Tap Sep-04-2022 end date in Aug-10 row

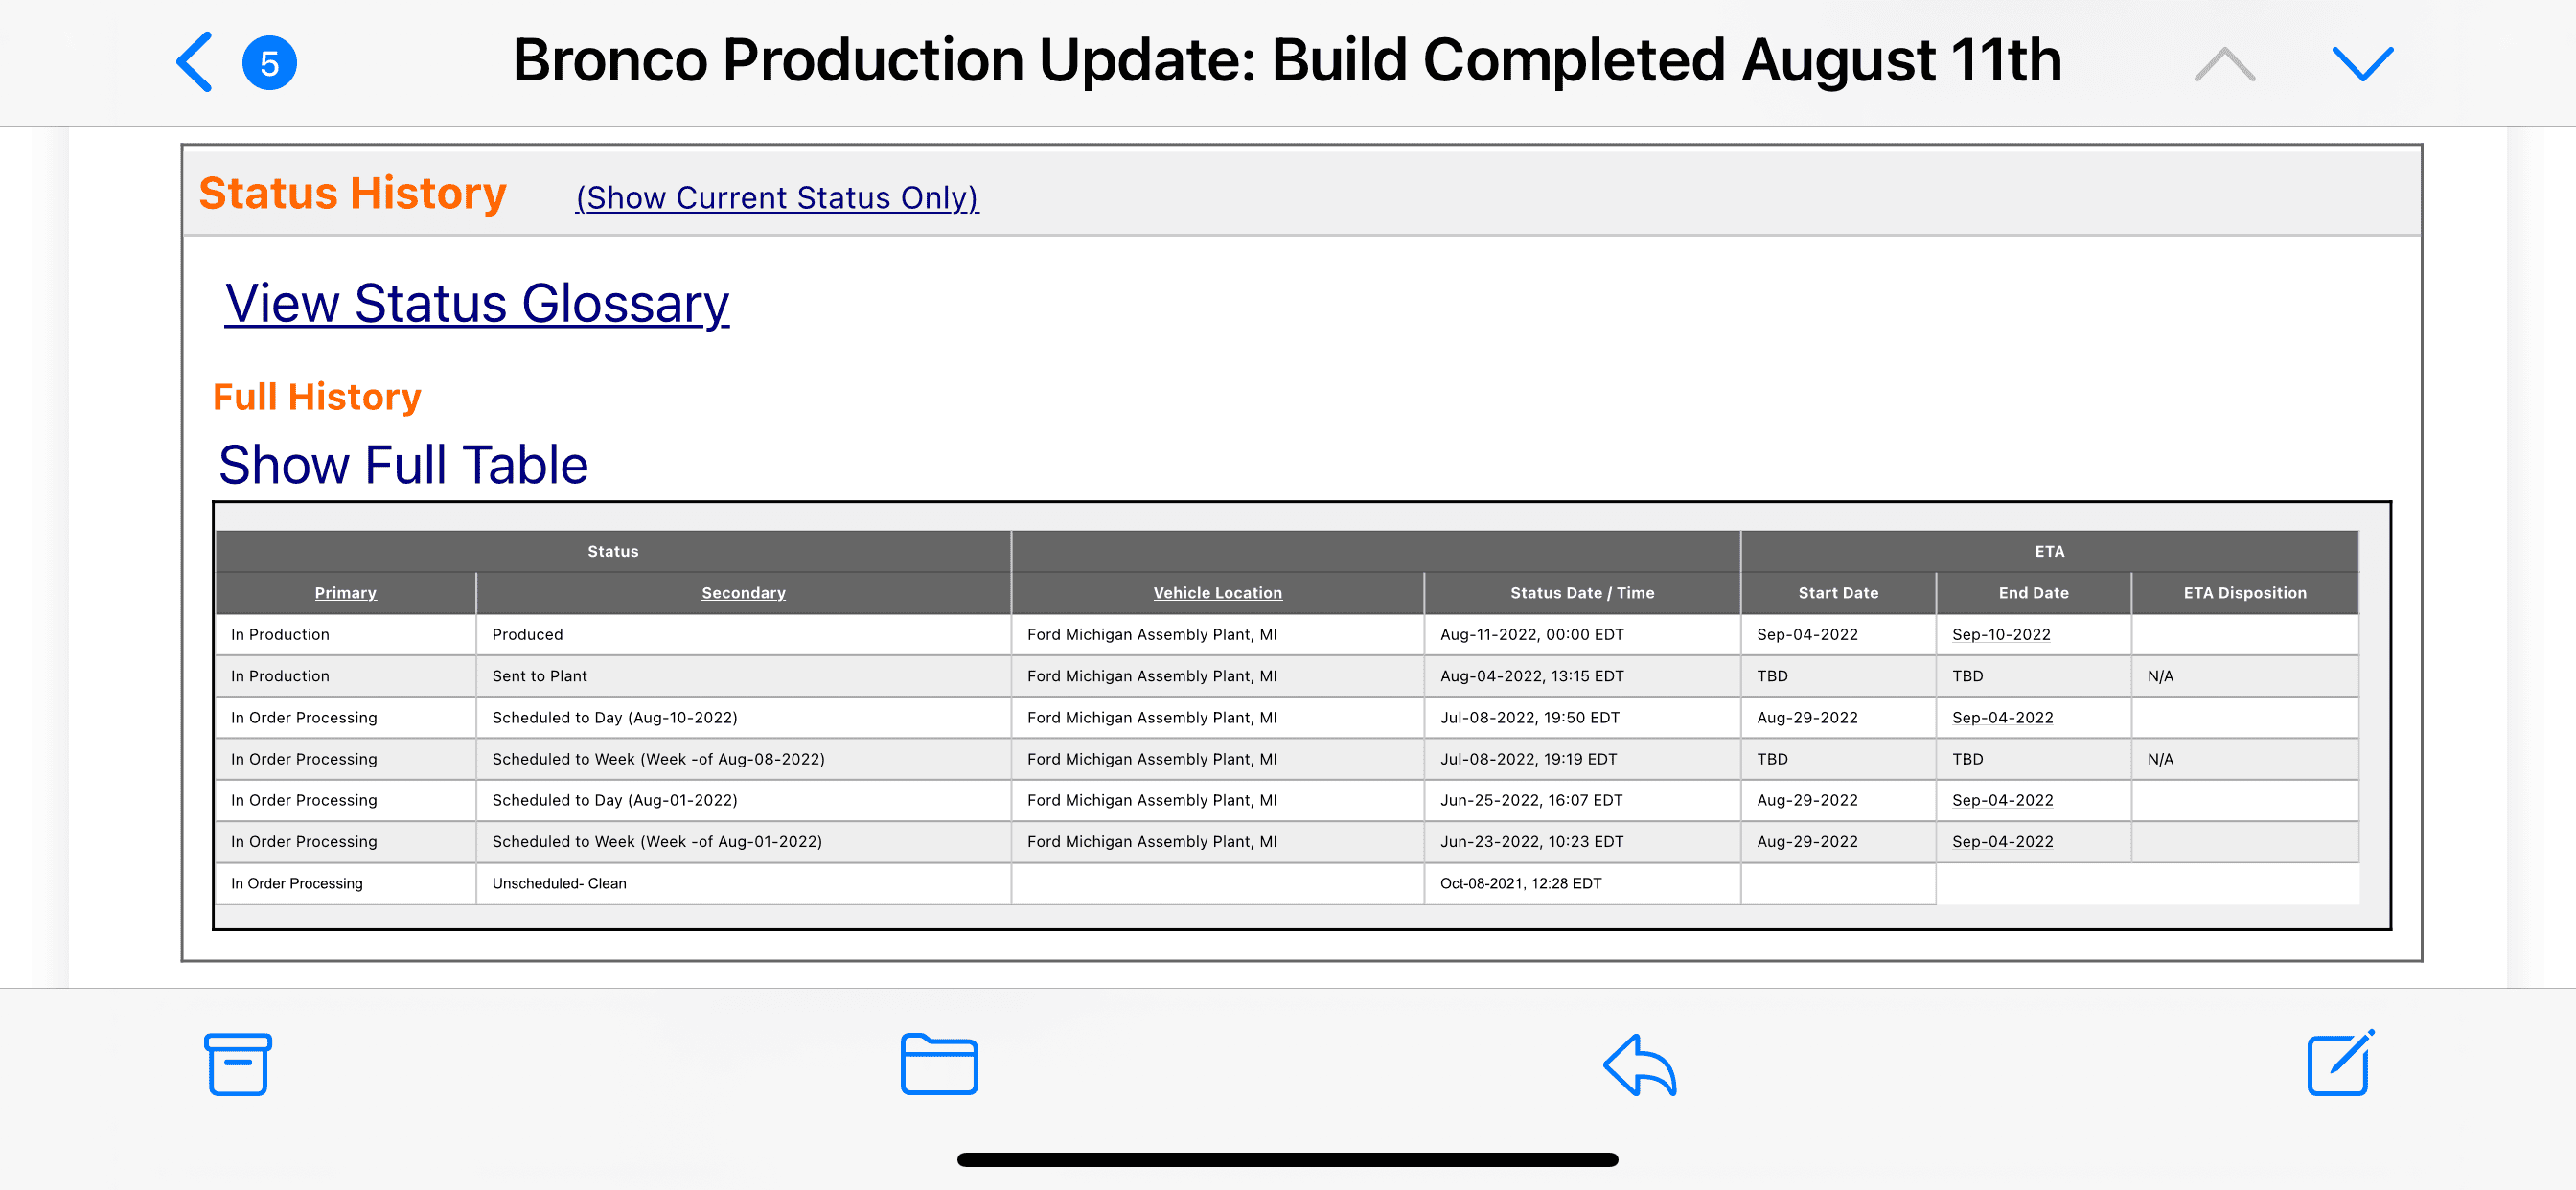(2002, 718)
